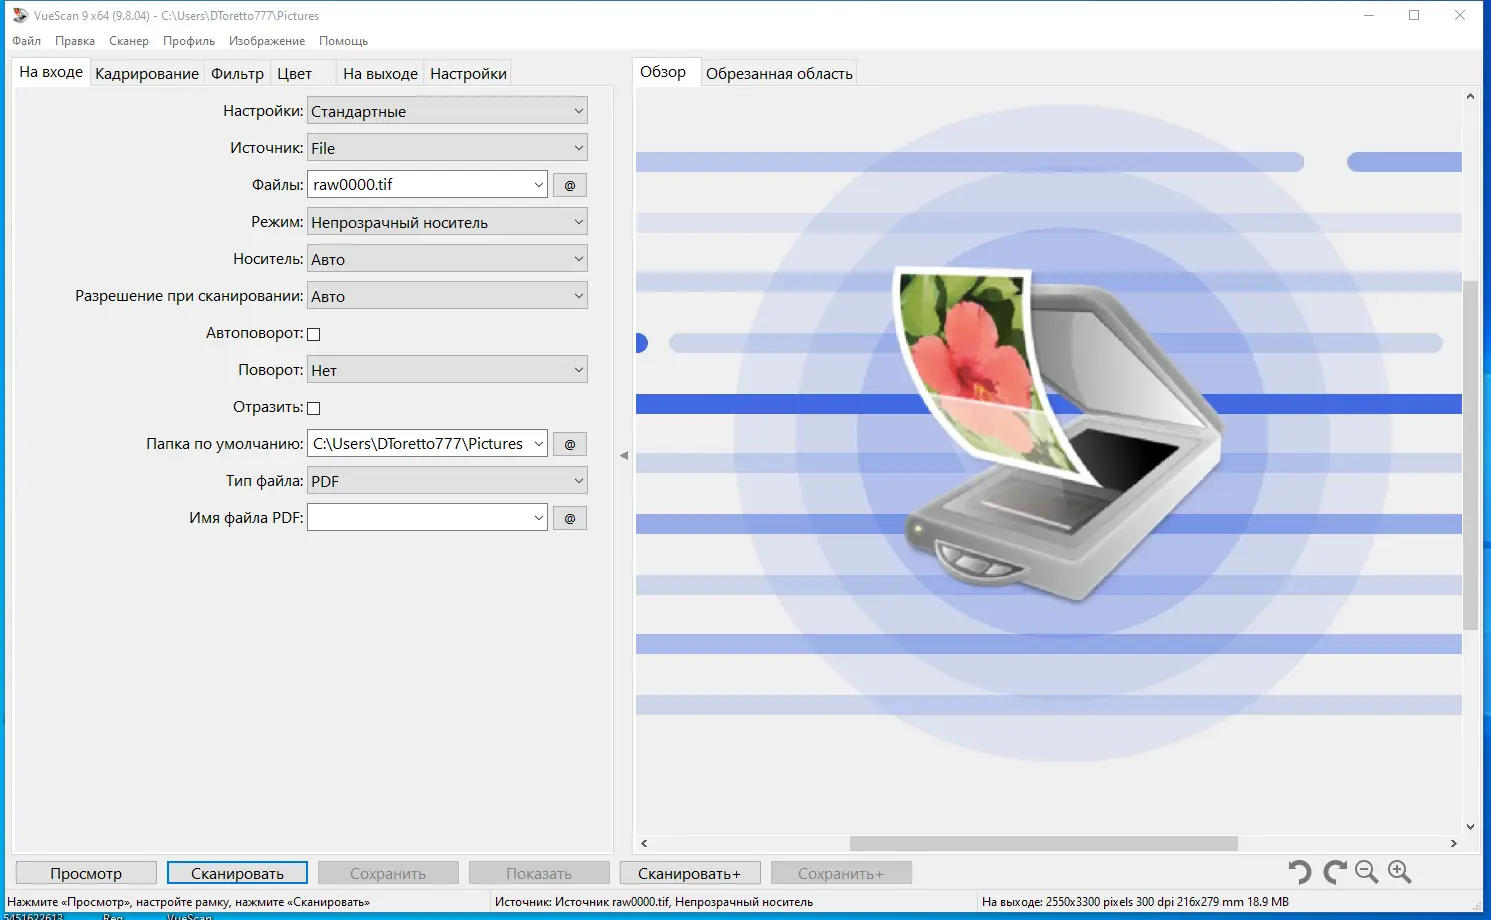Enable the Отразить checkbox
Screen dimensions: 1491x920
(313, 407)
